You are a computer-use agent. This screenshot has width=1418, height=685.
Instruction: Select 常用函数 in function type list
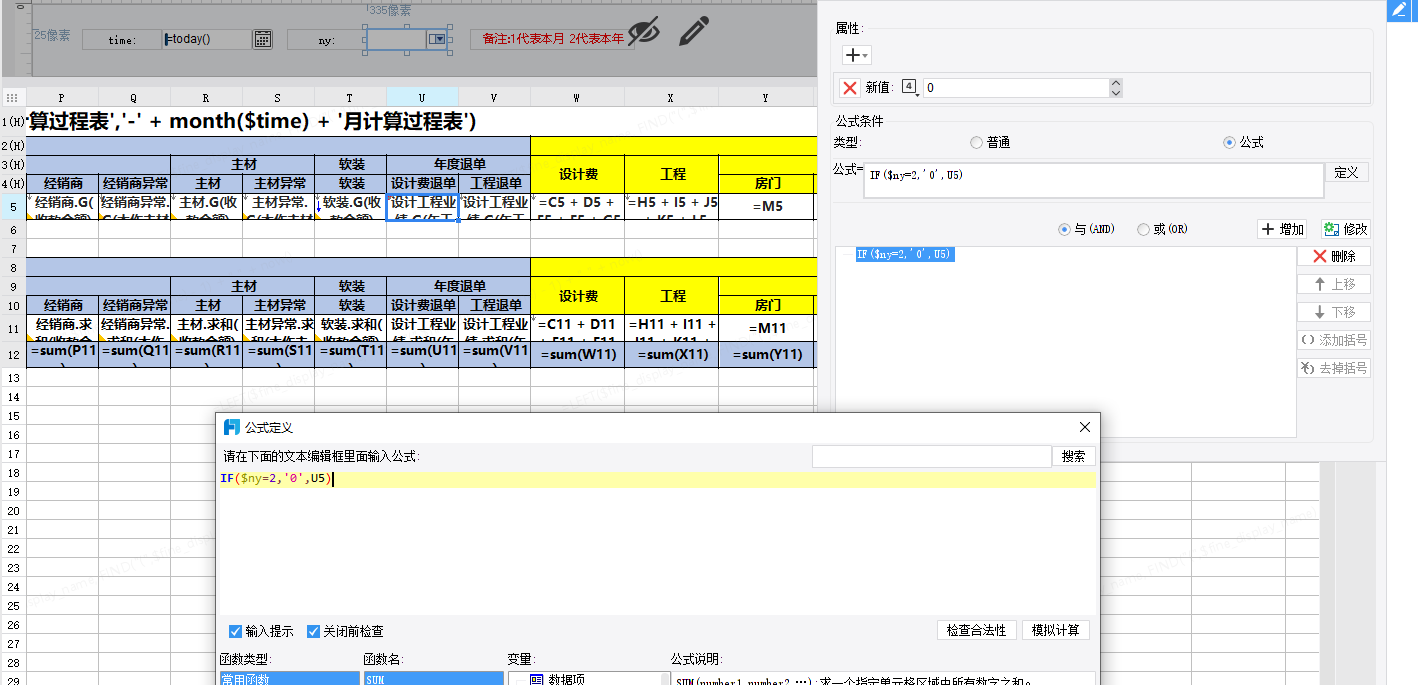tap(290, 679)
